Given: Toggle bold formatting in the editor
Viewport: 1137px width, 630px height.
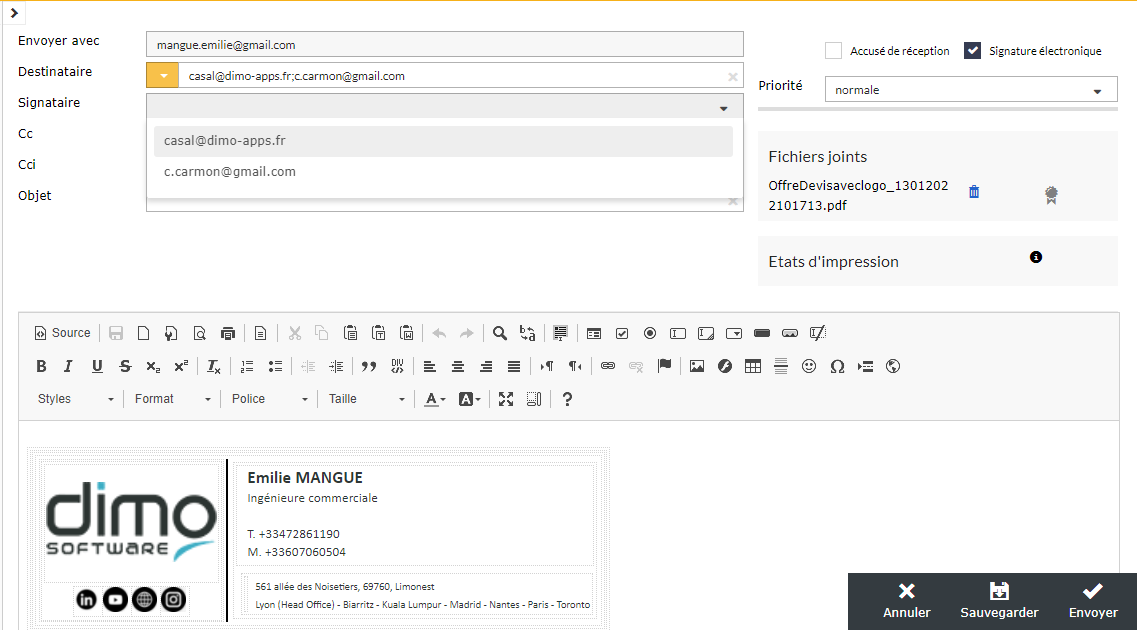Looking at the screenshot, I should point(41,367).
